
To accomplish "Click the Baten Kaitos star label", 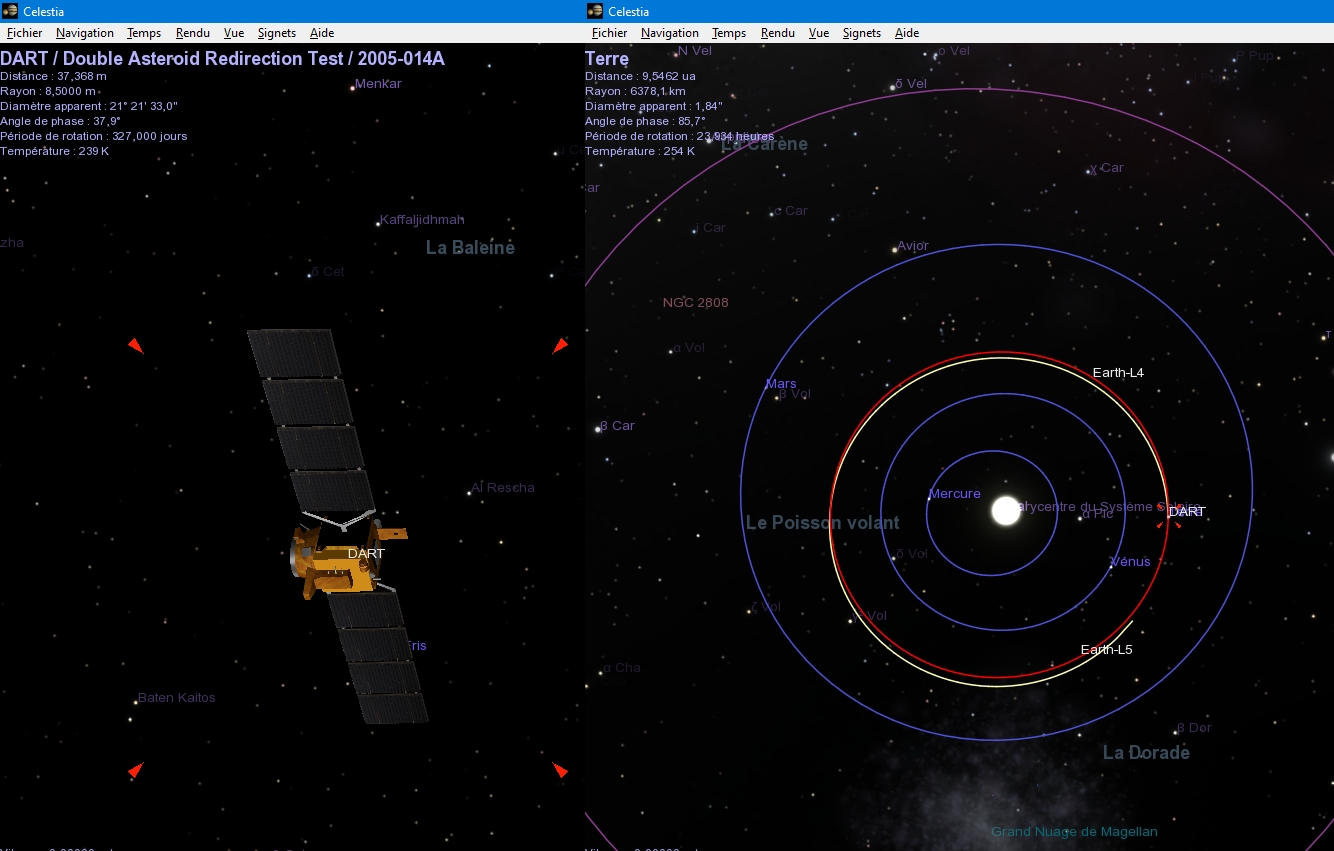I will [176, 698].
